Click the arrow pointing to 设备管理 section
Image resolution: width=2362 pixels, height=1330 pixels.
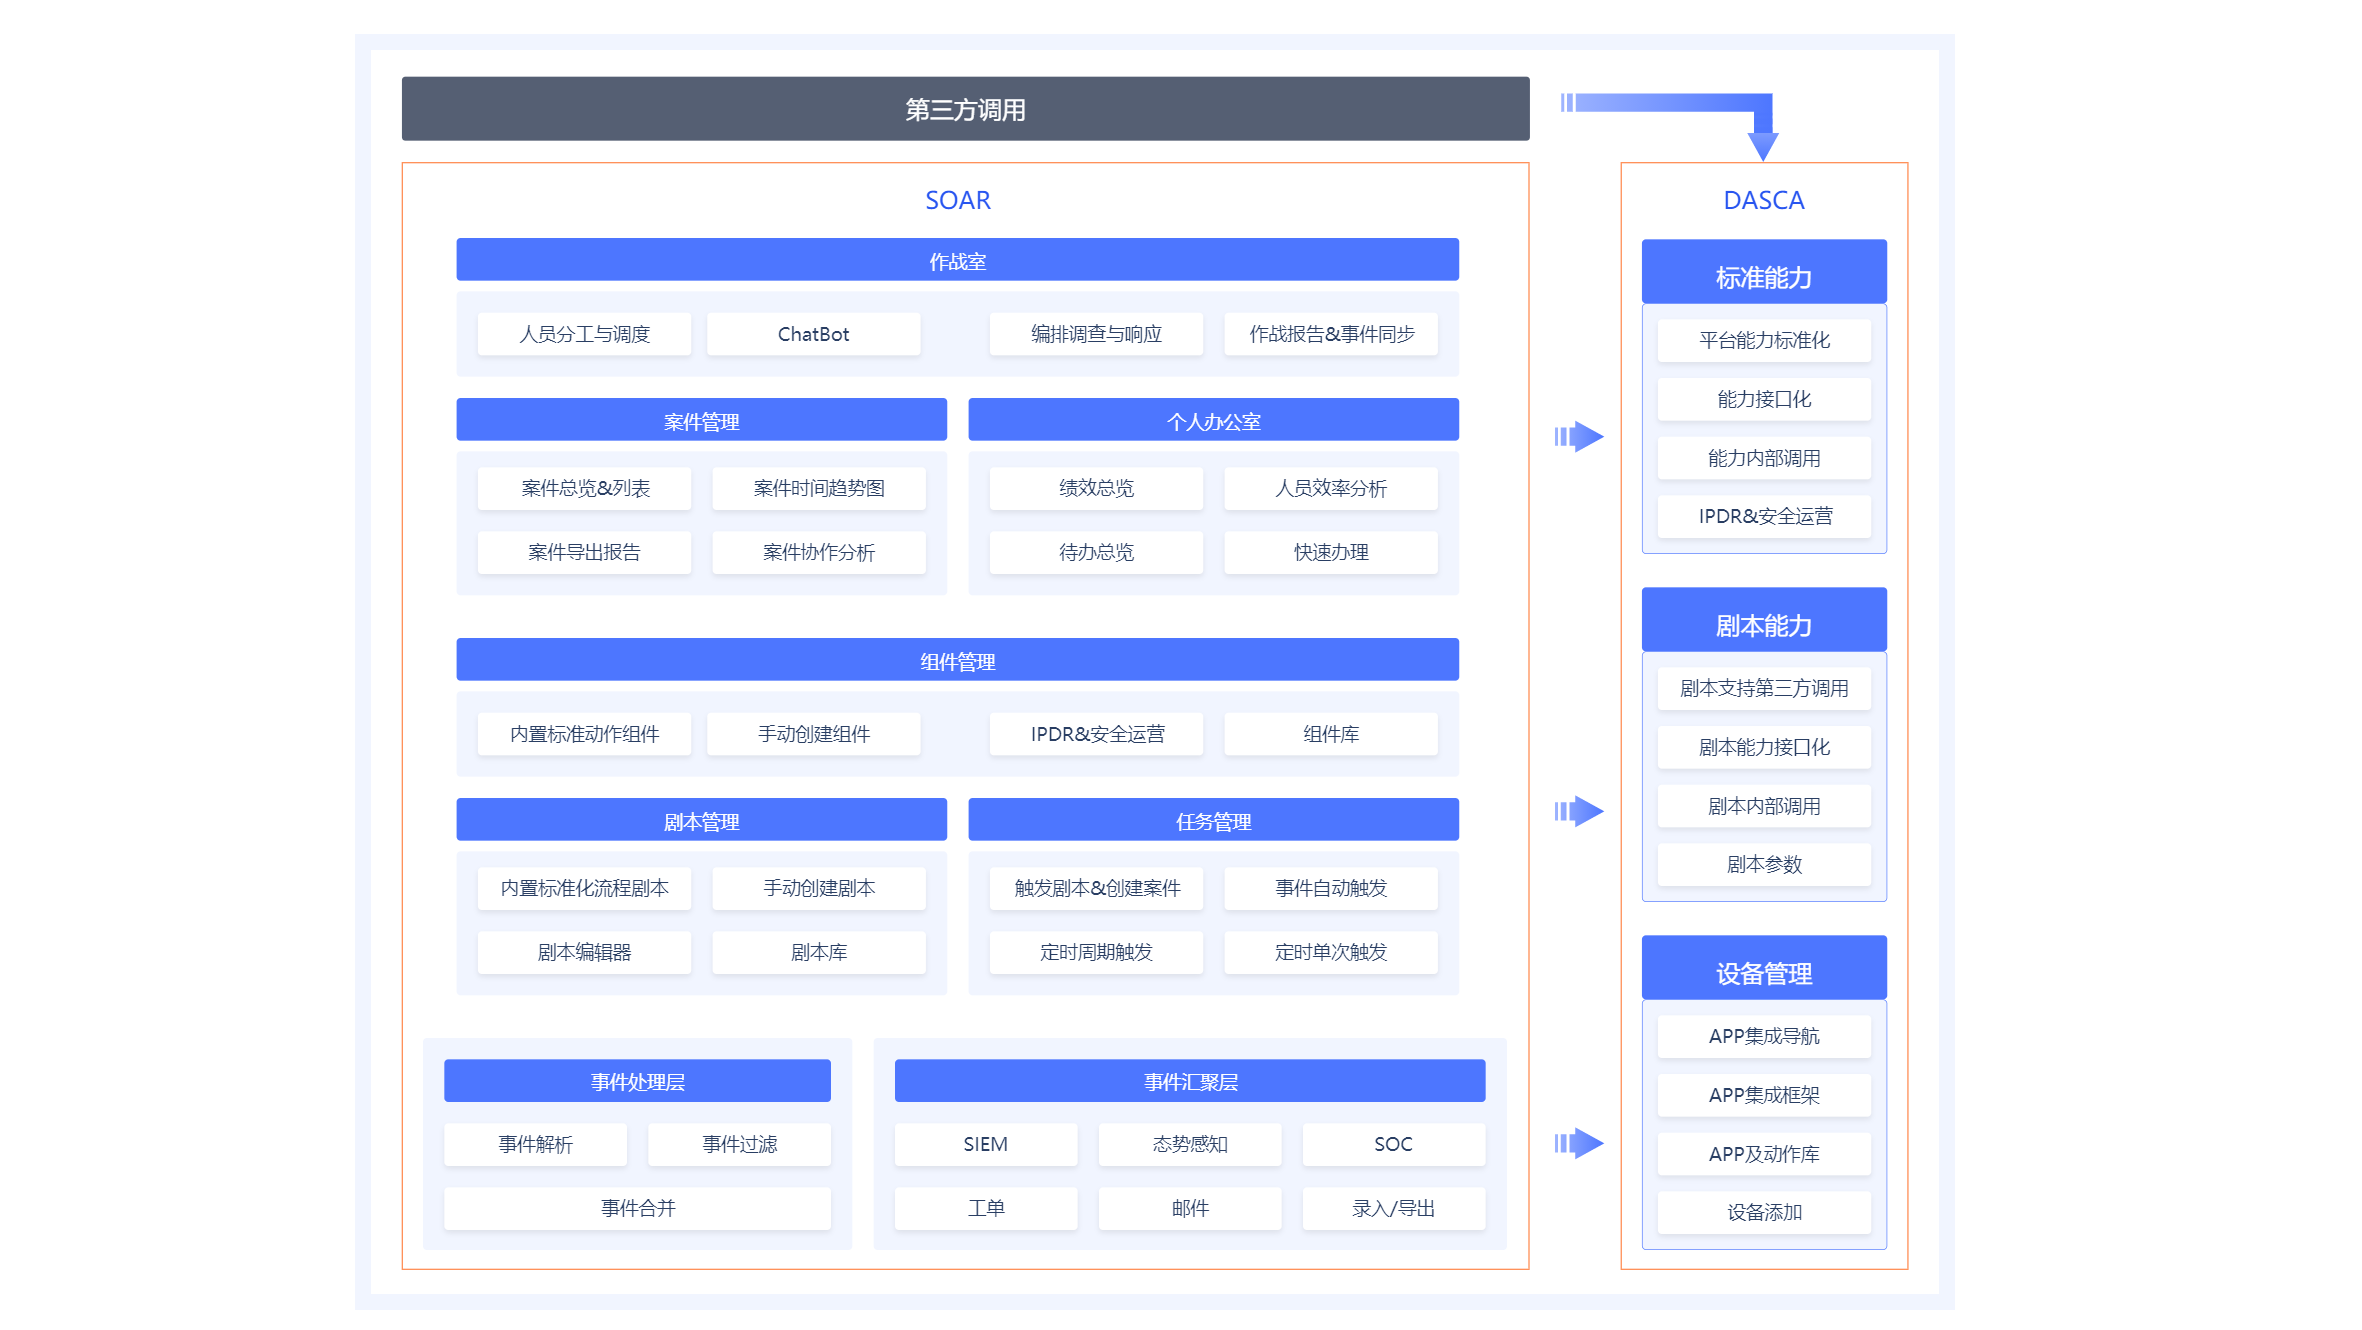click(1579, 1142)
